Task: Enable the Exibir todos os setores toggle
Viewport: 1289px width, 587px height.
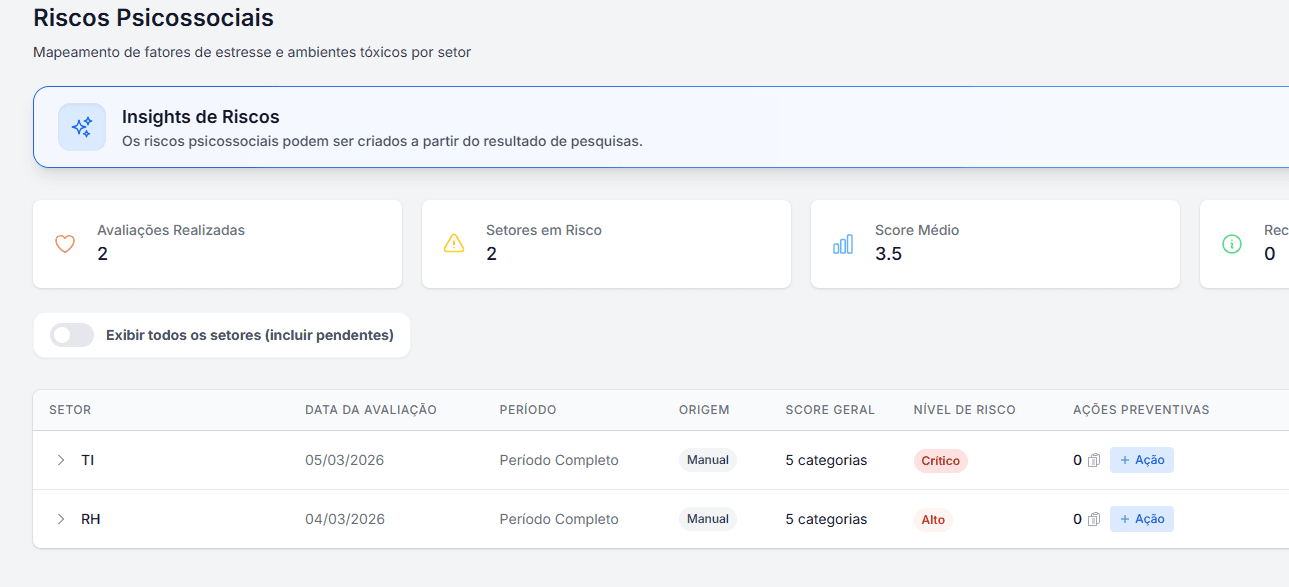Action: (71, 335)
